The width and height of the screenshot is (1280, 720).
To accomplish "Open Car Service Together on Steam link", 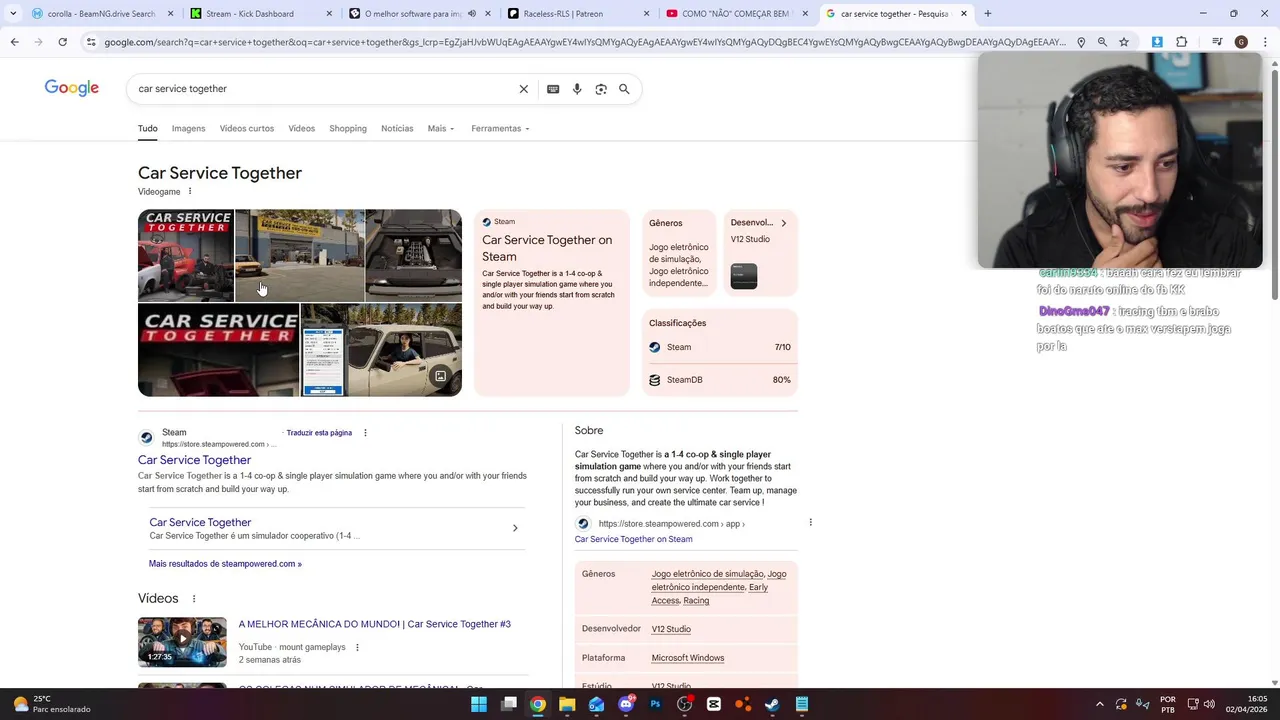I will pyautogui.click(x=633, y=539).
